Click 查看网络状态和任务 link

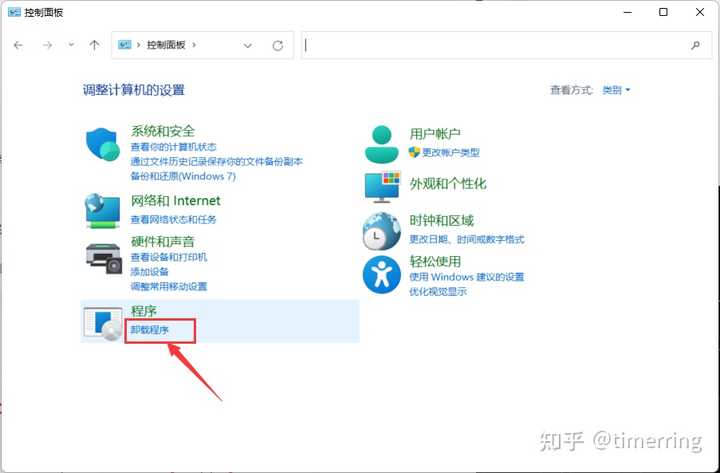174,220
